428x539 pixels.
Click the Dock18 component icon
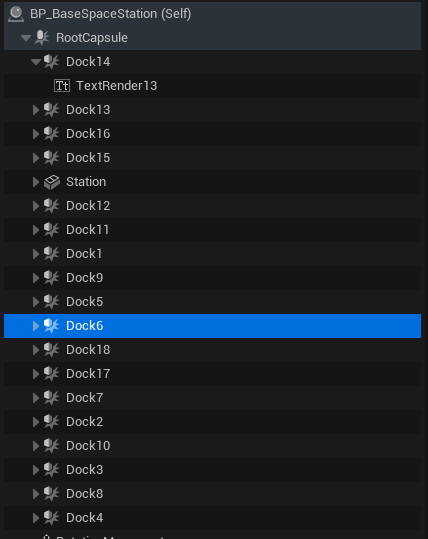[x=51, y=350]
